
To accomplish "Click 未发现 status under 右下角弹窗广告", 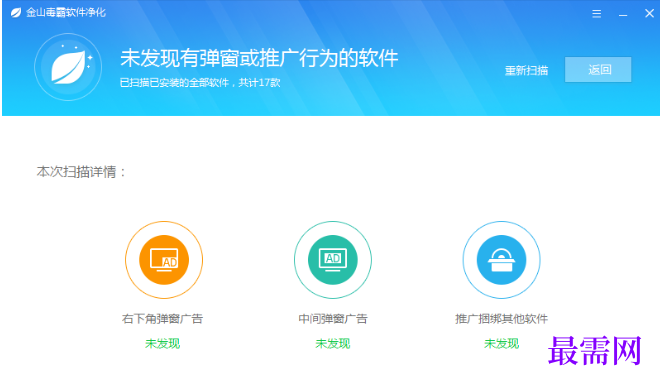I will 162,344.
